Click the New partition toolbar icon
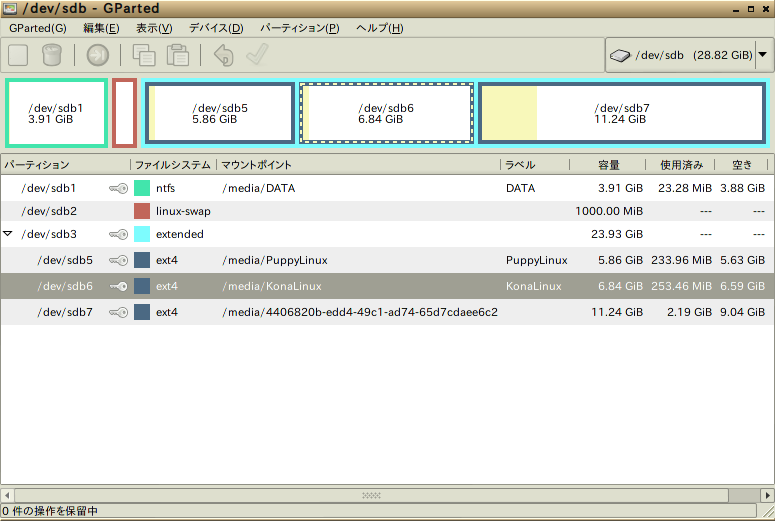This screenshot has width=775, height=521. pos(18,55)
